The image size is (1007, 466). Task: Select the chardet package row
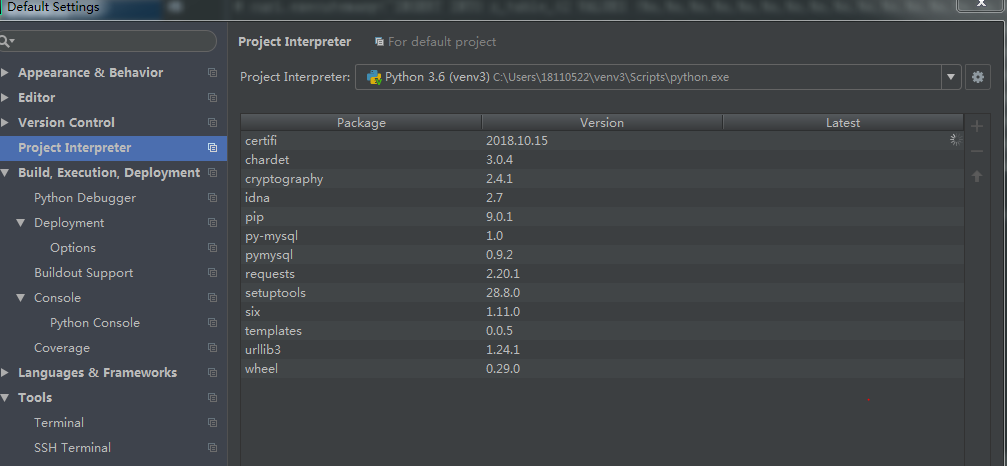(x=602, y=160)
